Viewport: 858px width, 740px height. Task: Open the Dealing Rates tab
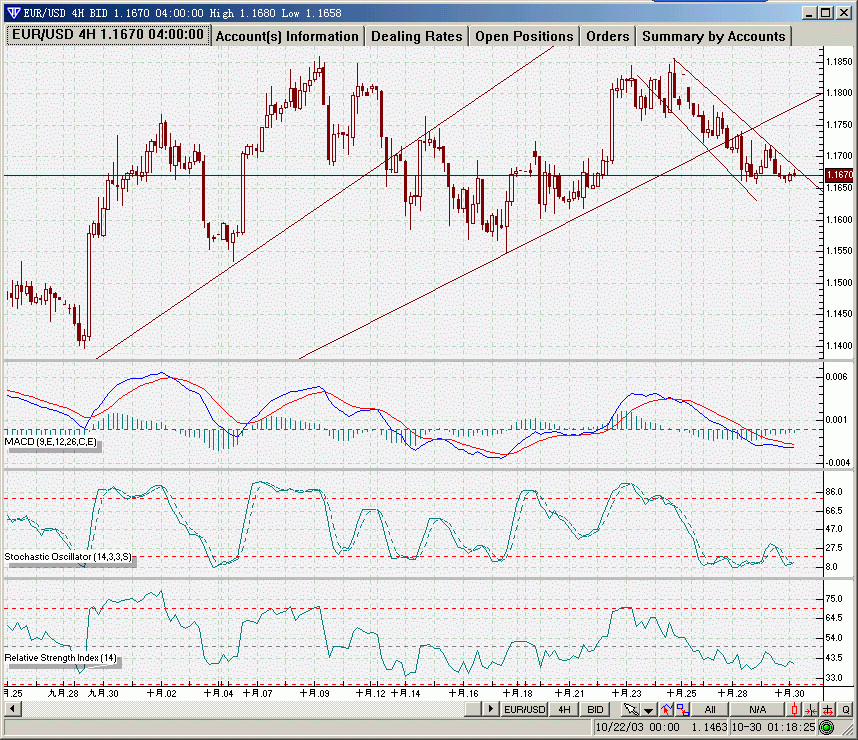click(416, 36)
